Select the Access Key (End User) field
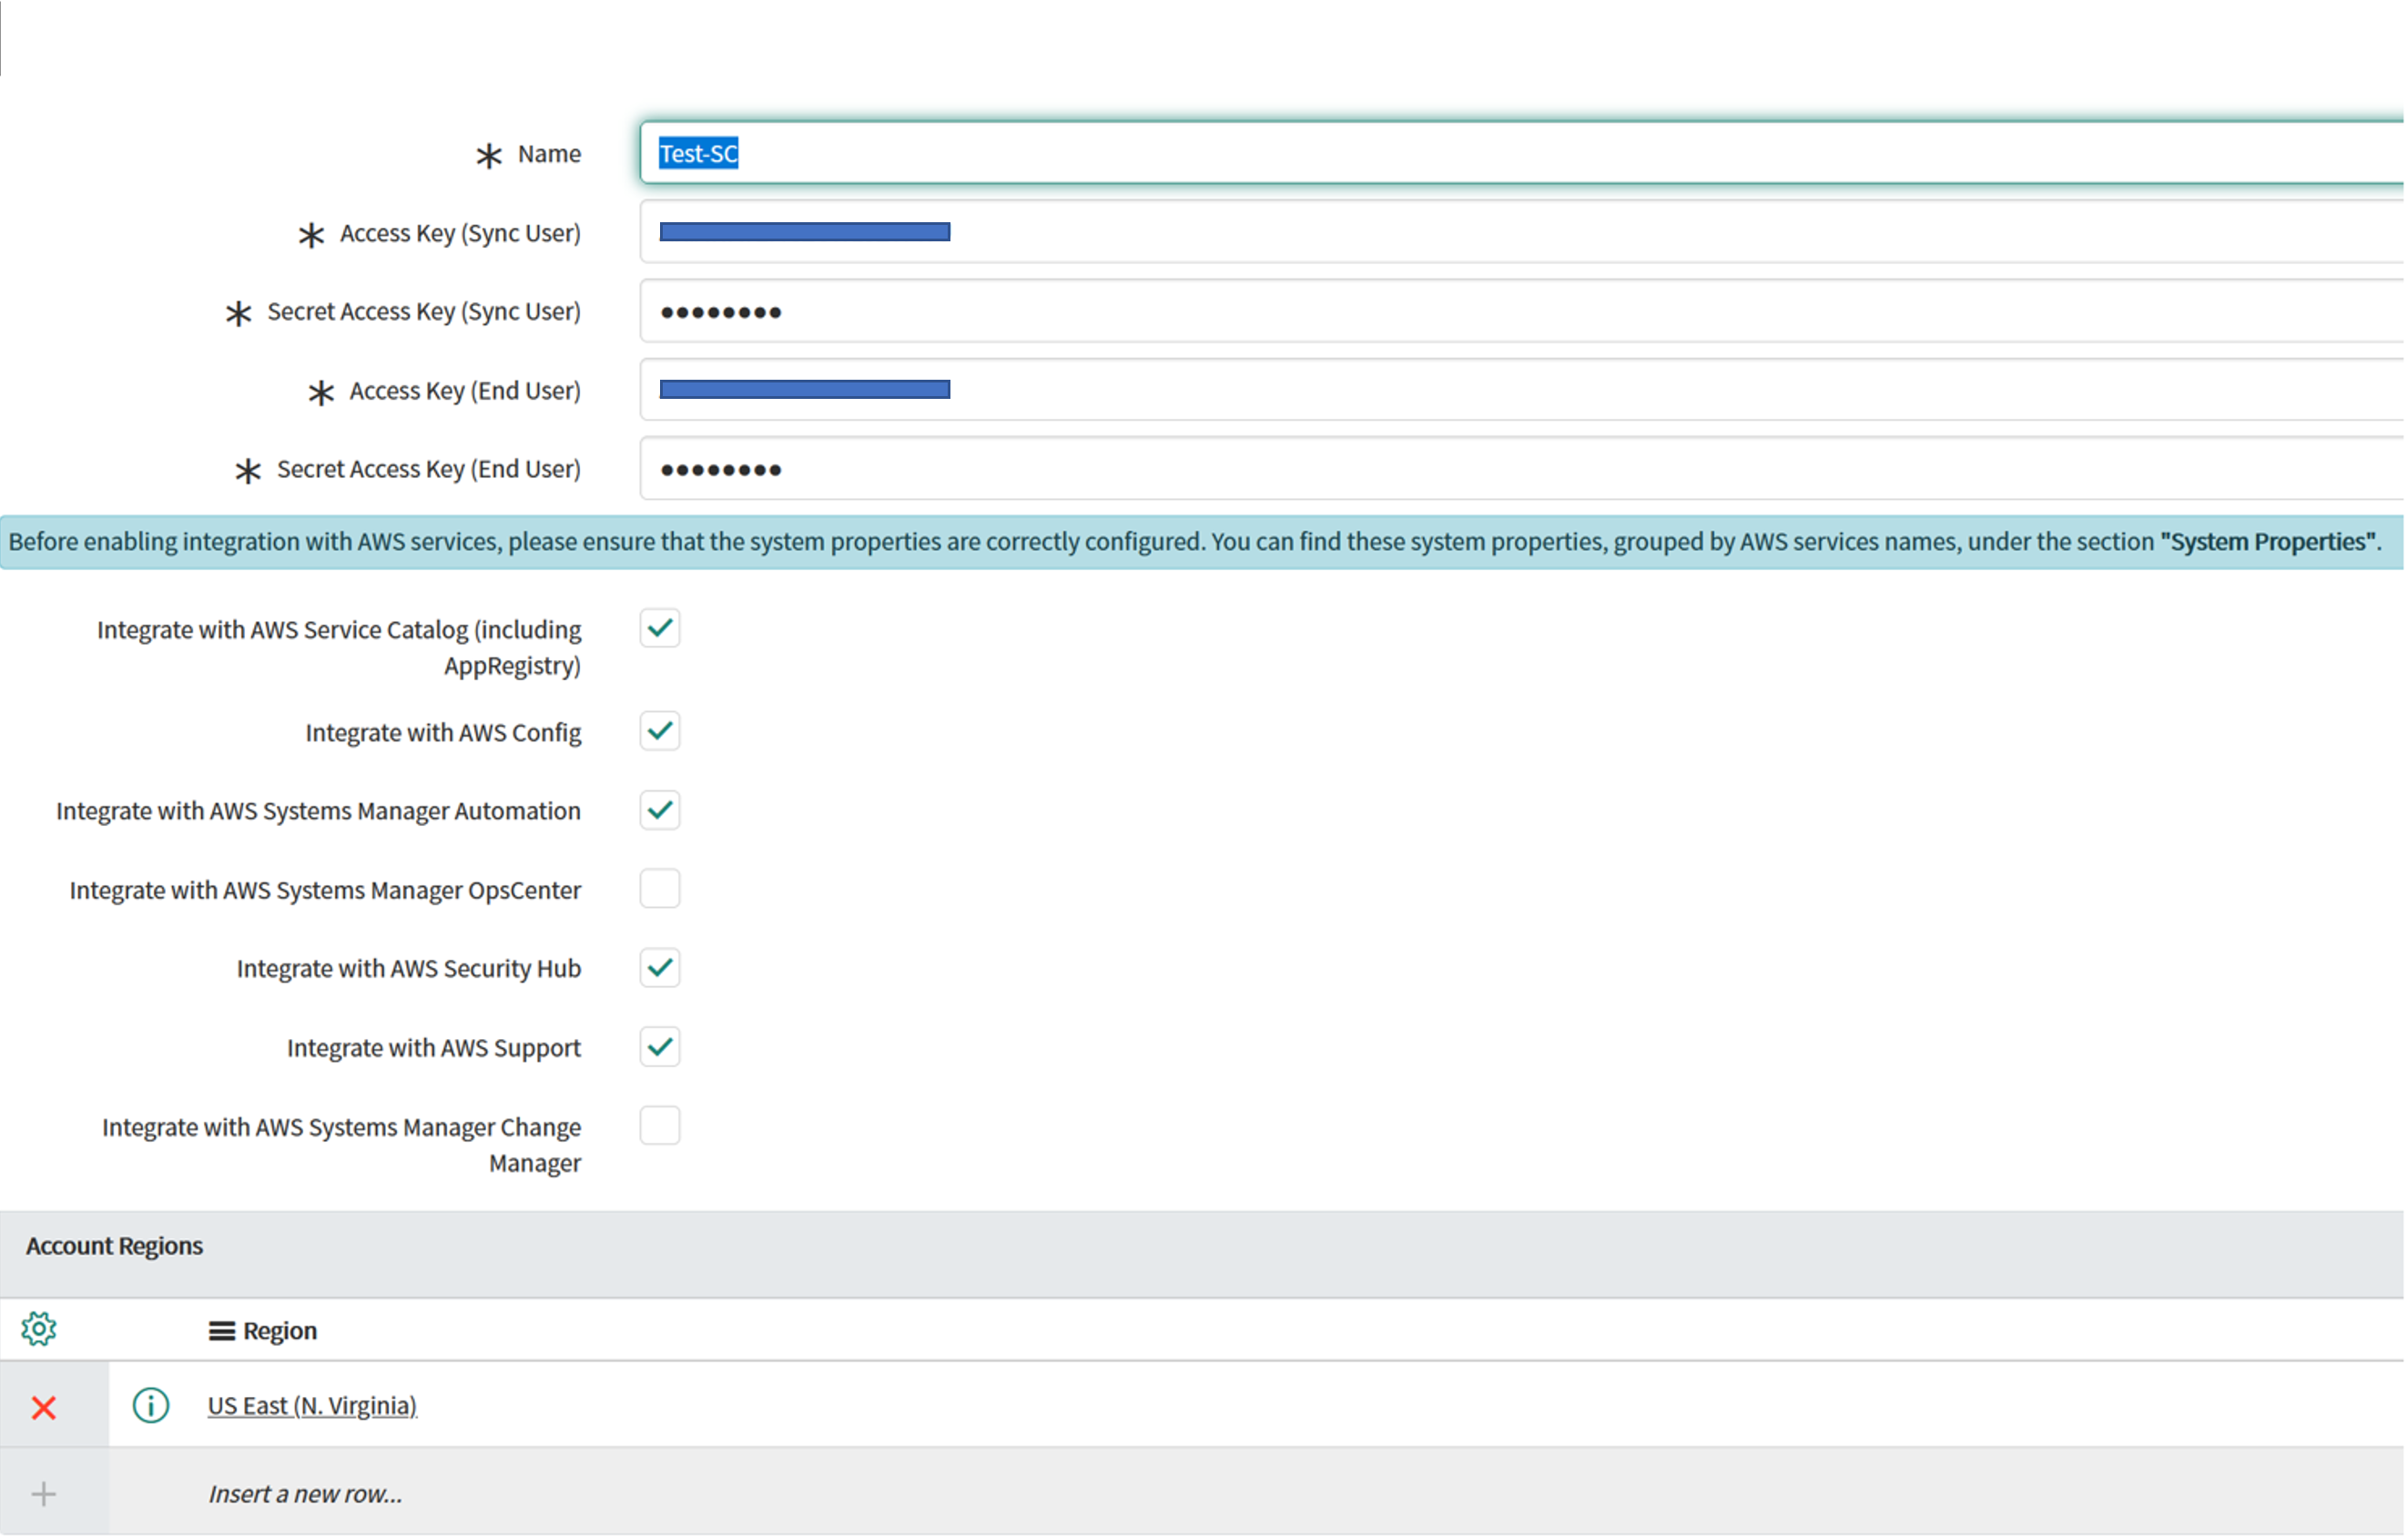Viewport: 2408px width, 1539px height. pos(1200,389)
